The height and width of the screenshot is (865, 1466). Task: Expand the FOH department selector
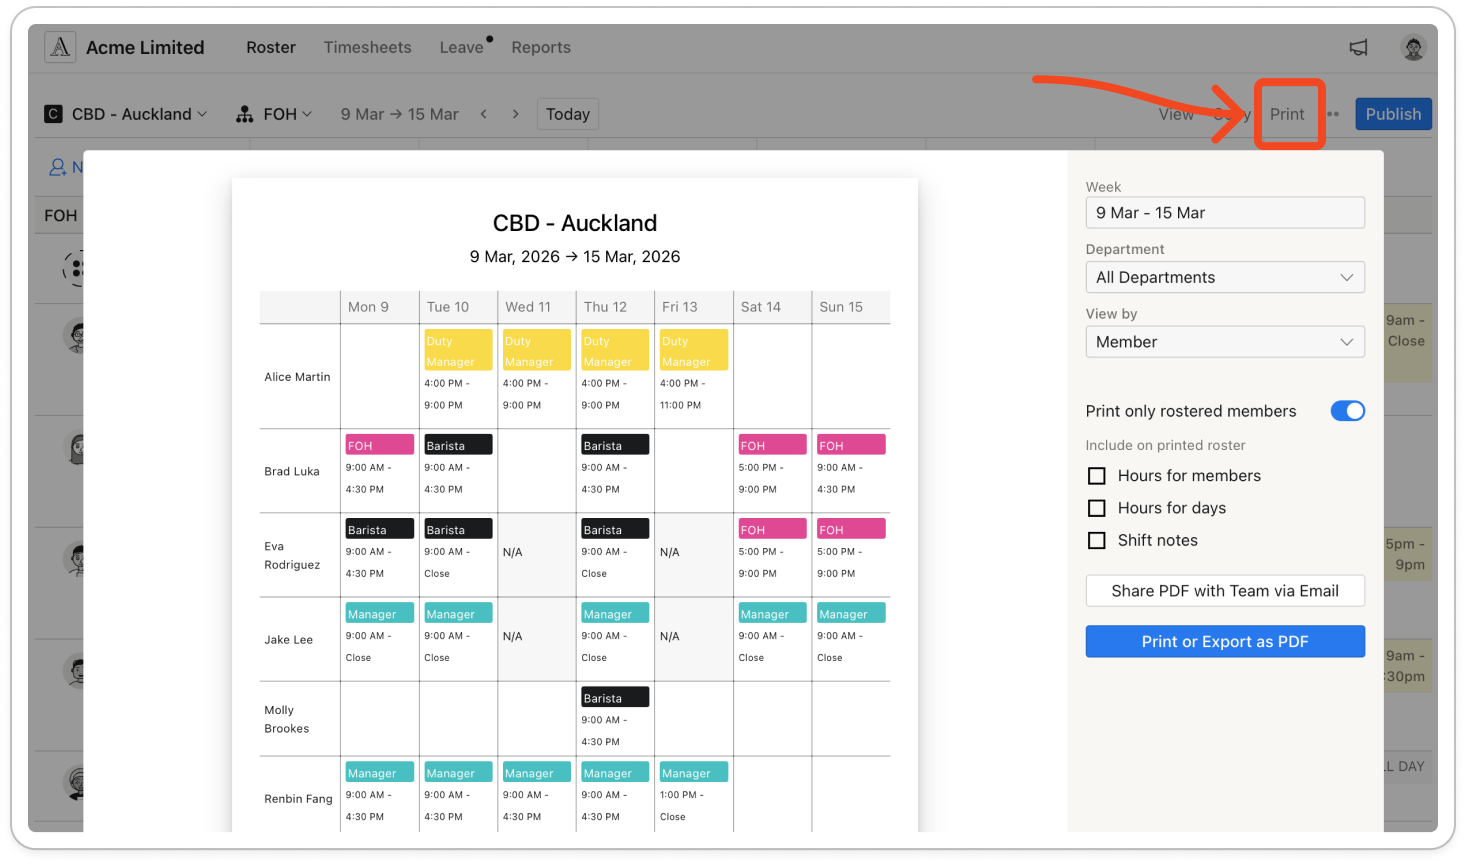click(x=287, y=114)
